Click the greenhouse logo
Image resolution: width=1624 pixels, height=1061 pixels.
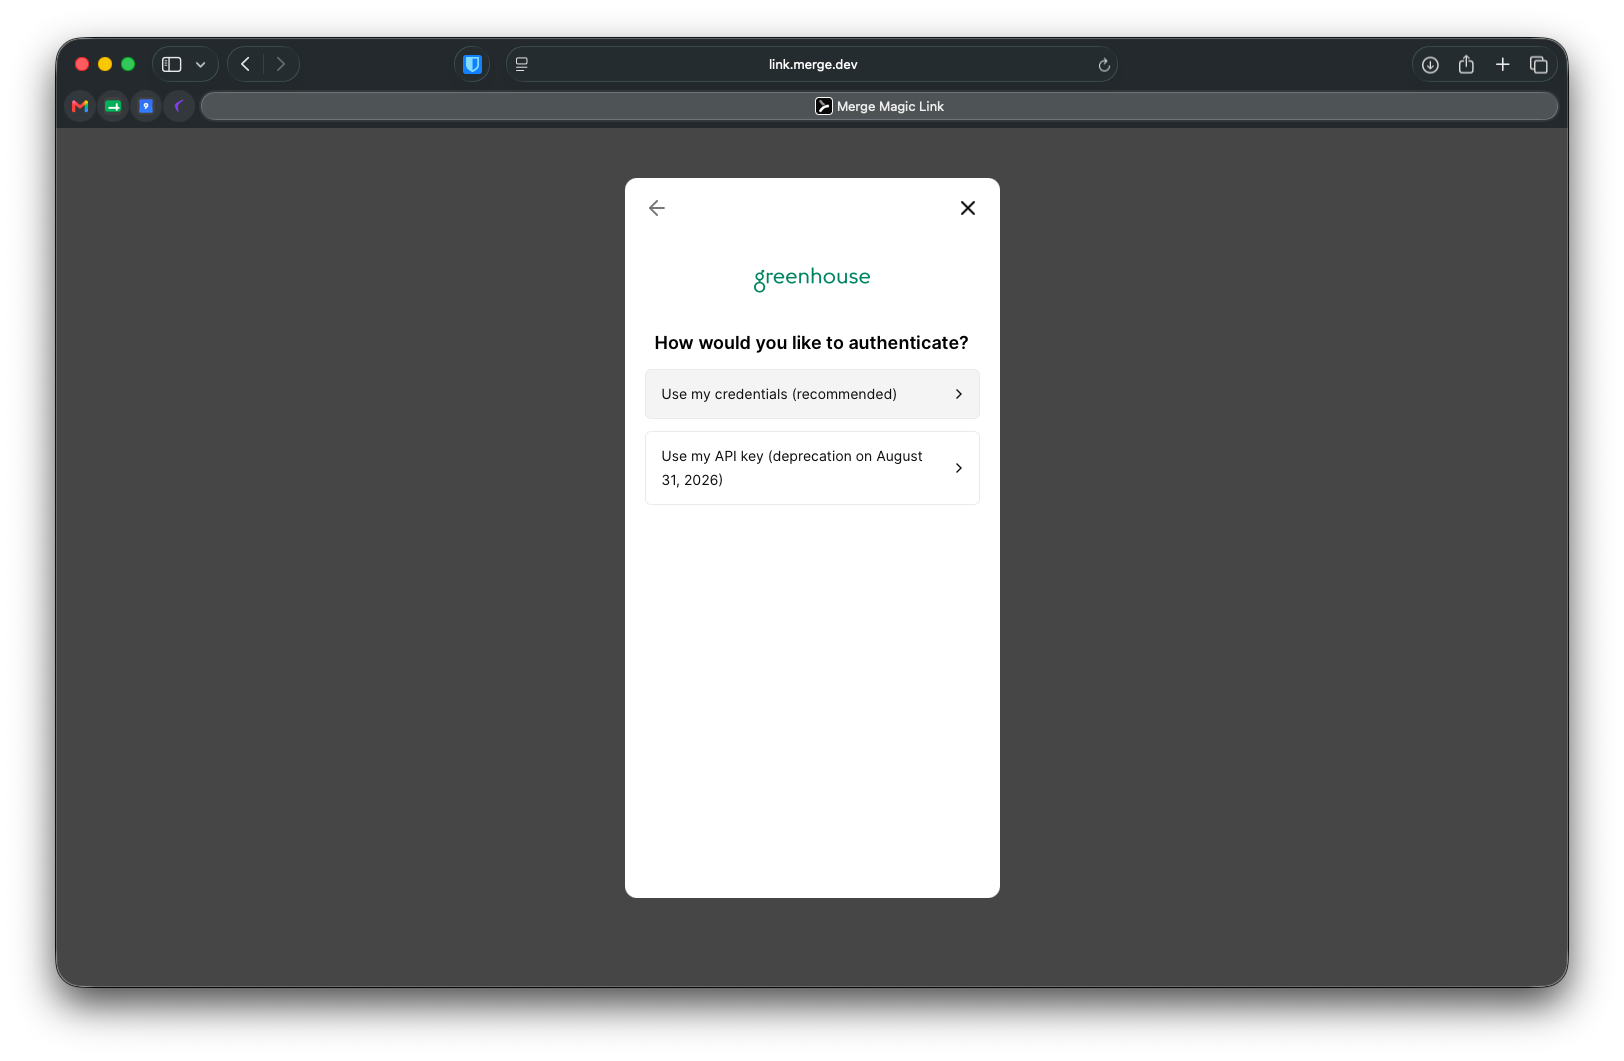812,278
